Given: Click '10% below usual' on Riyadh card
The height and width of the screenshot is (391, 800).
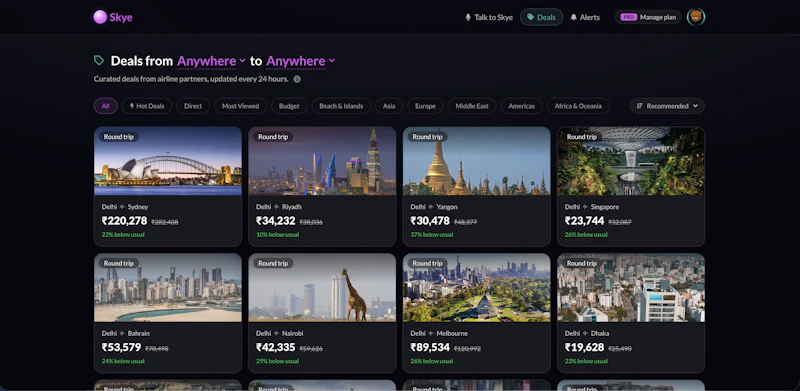Looking at the screenshot, I should (x=277, y=235).
